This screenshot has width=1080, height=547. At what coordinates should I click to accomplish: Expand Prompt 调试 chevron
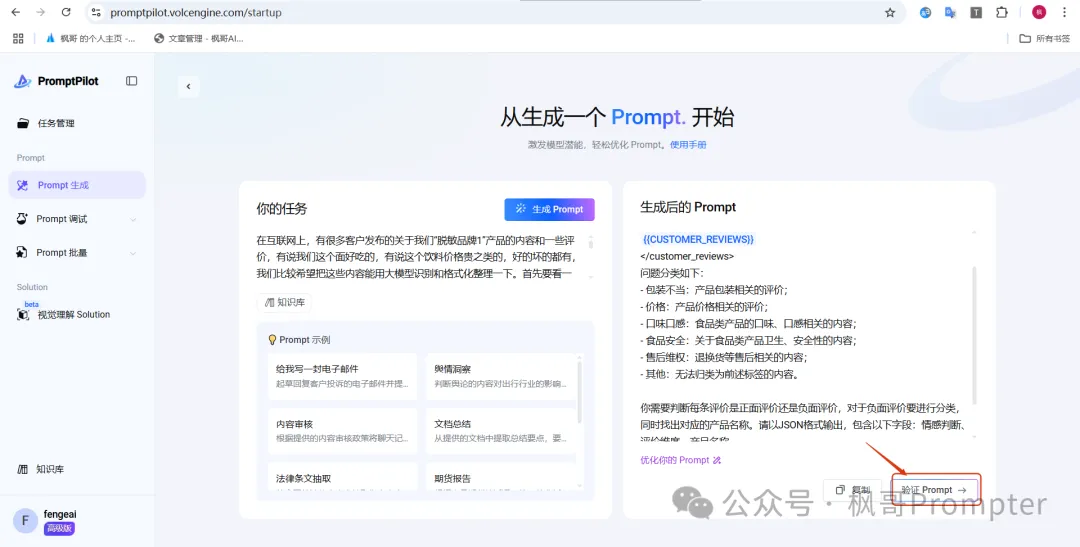click(133, 220)
